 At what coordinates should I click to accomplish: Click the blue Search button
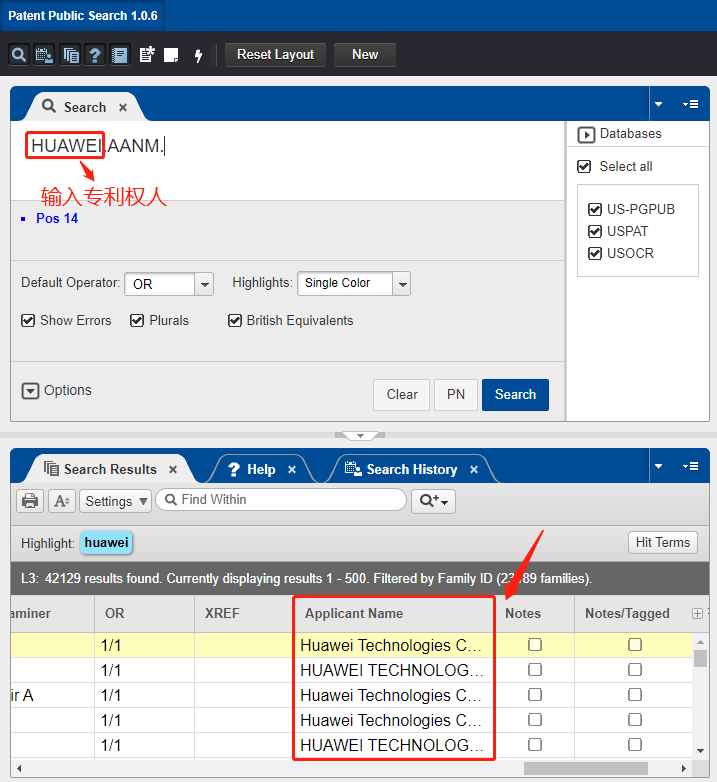(x=515, y=394)
